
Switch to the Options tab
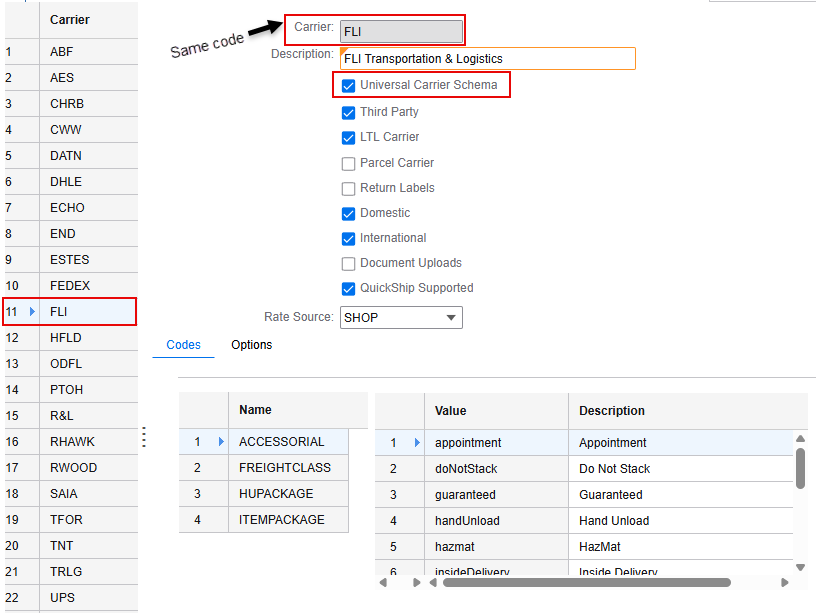coord(251,345)
